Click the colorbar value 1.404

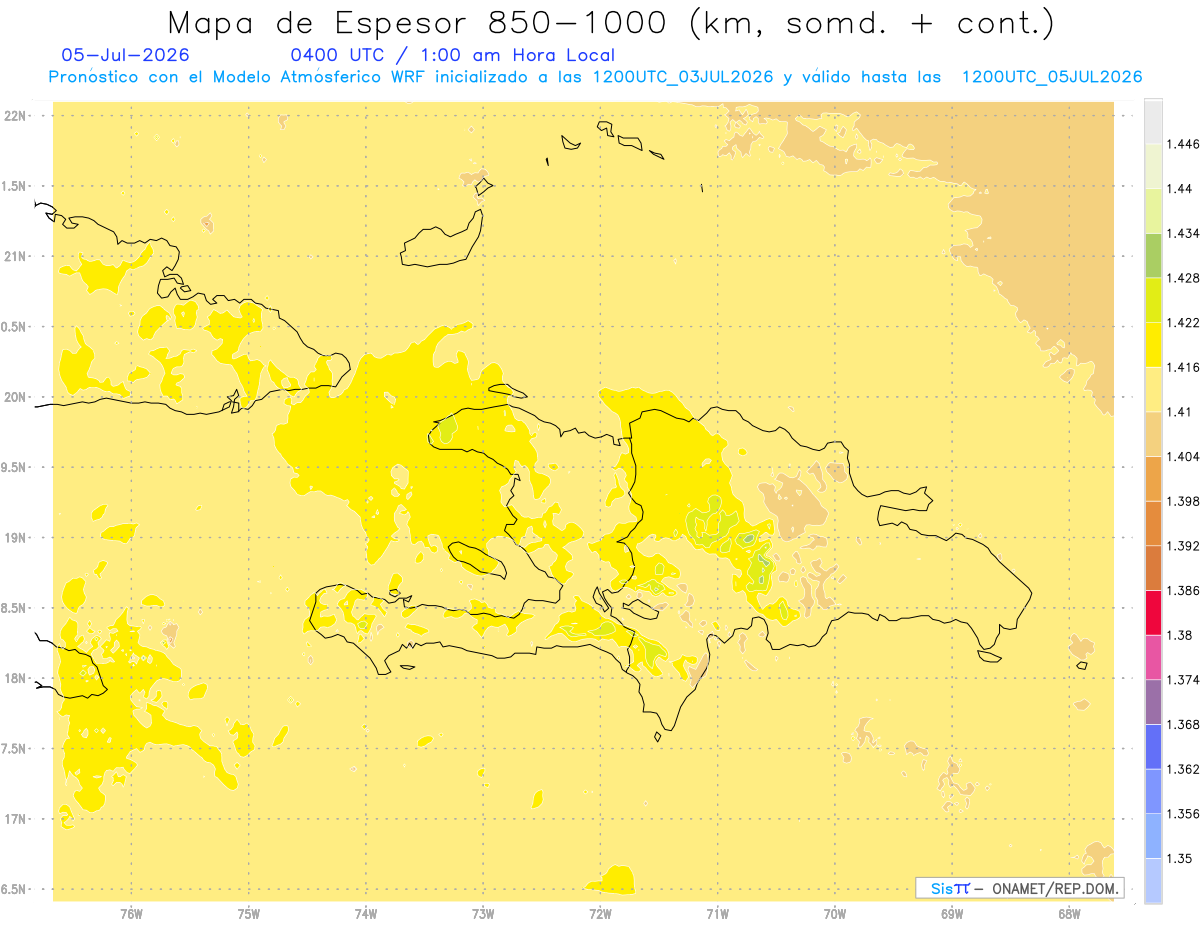(x=1182, y=456)
